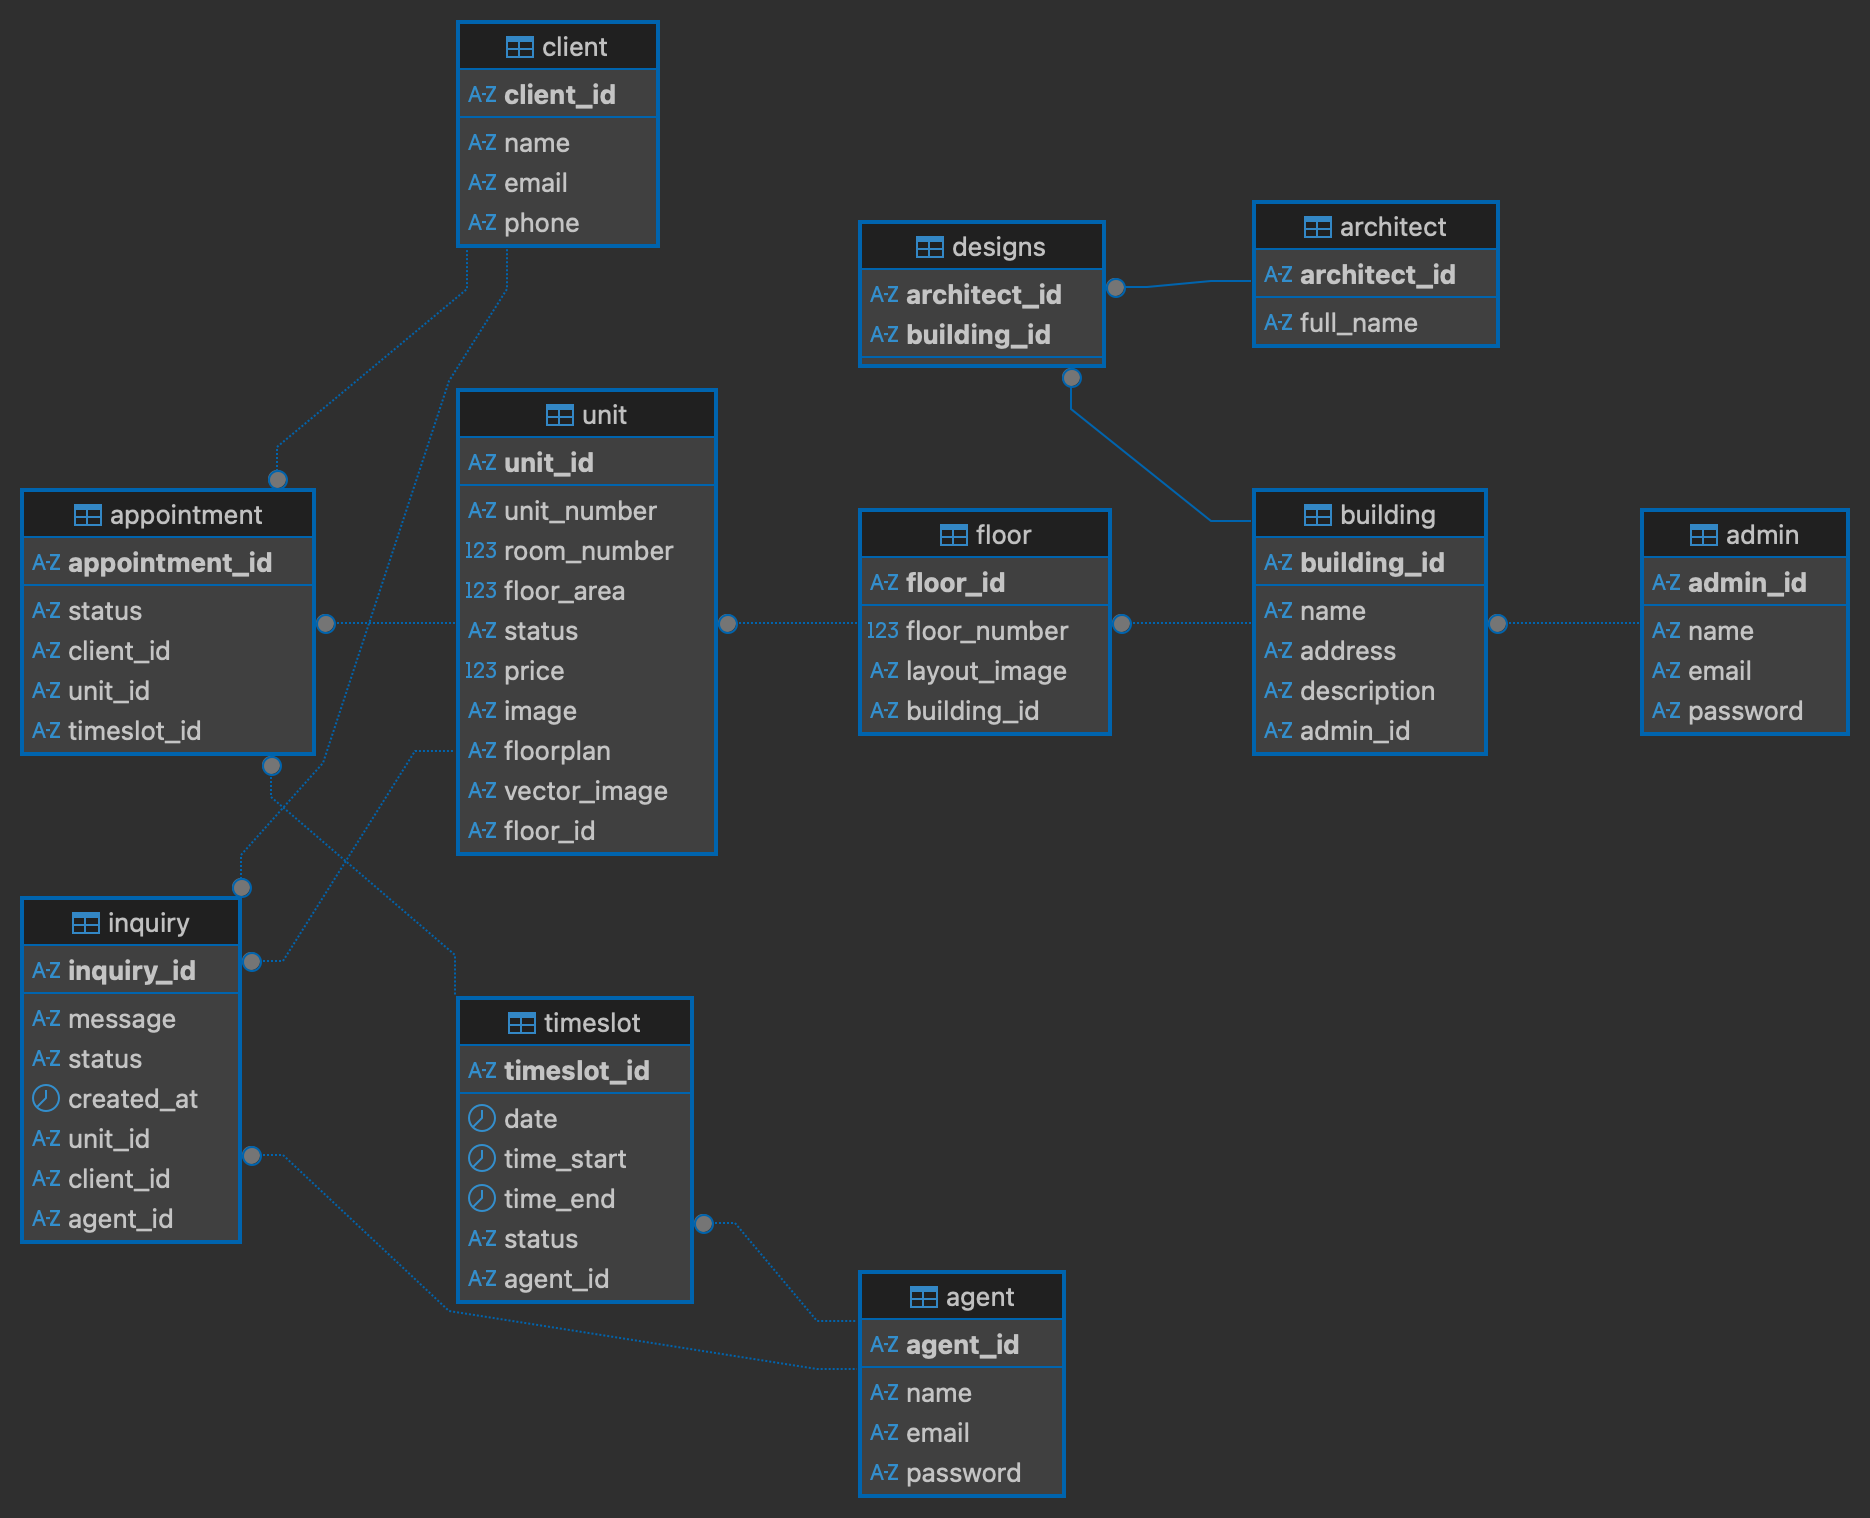Select the designs table title
This screenshot has height=1518, width=1870.
pyautogui.click(x=999, y=247)
